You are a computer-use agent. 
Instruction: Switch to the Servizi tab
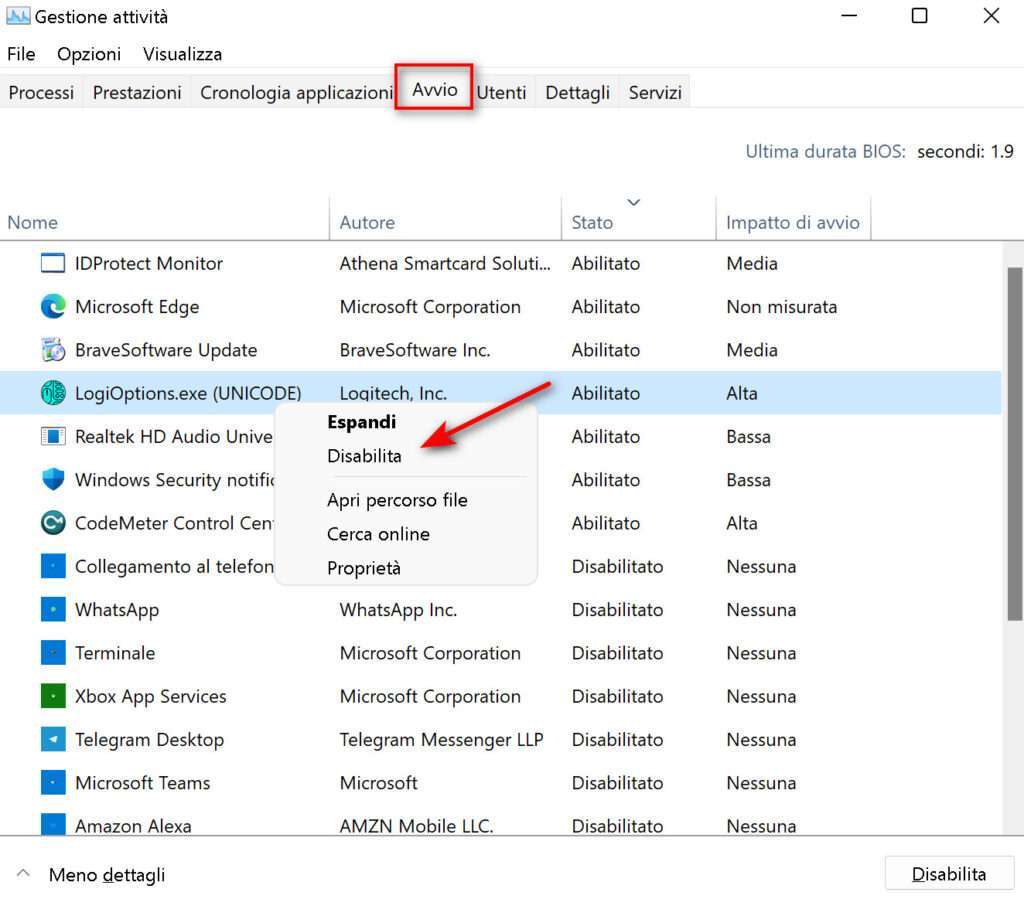click(x=655, y=93)
